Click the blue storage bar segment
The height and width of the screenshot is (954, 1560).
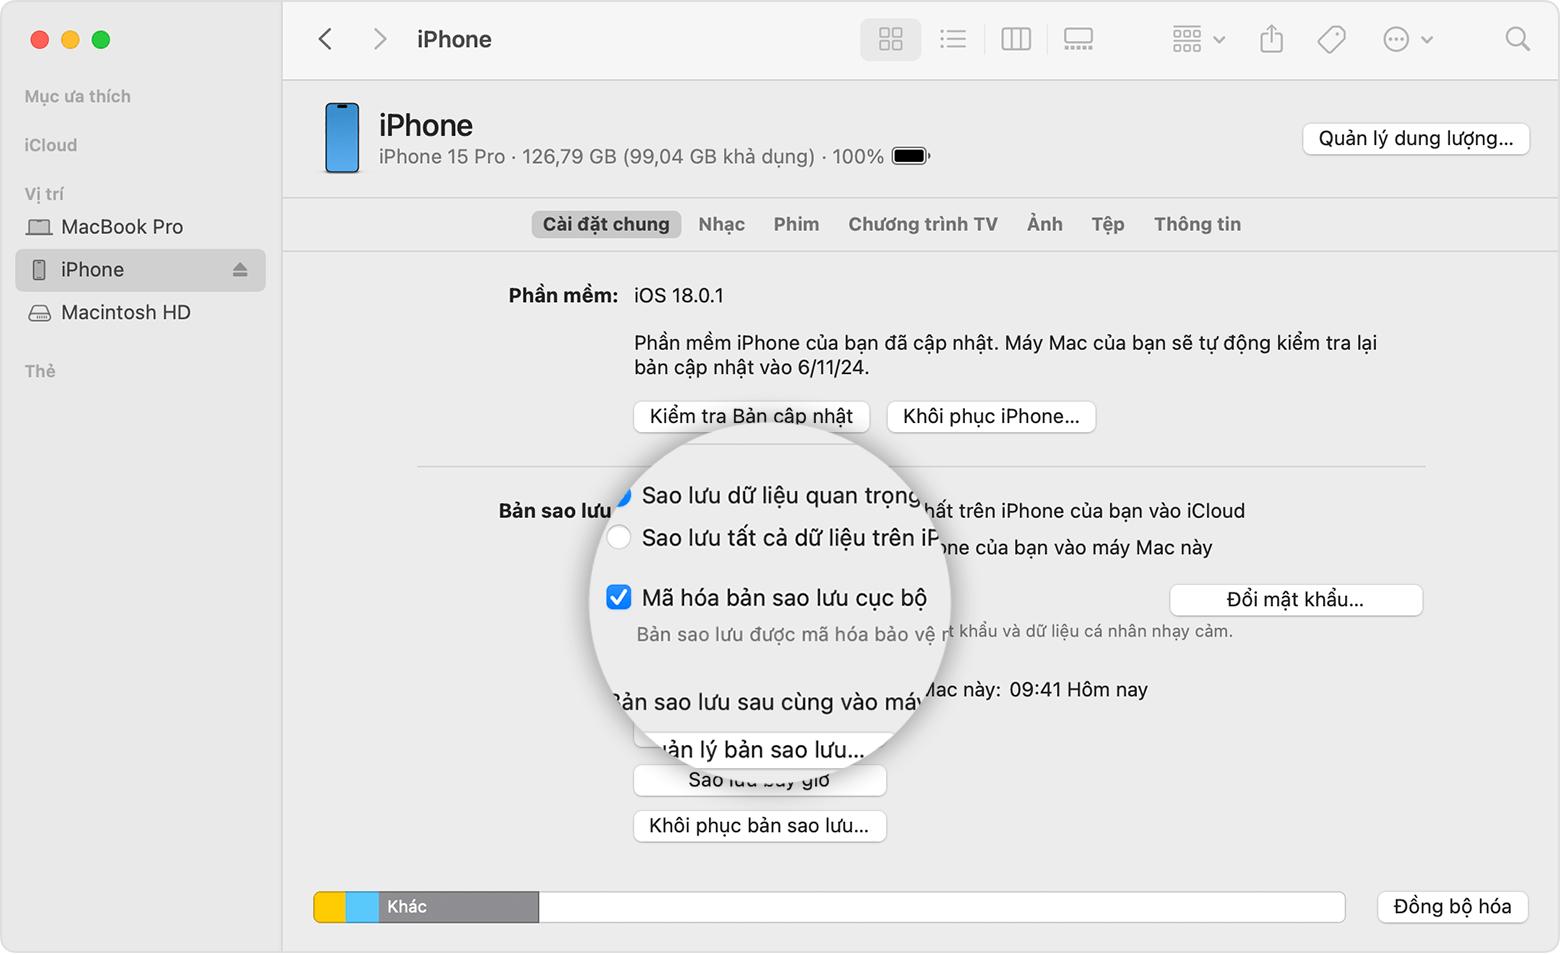click(362, 907)
